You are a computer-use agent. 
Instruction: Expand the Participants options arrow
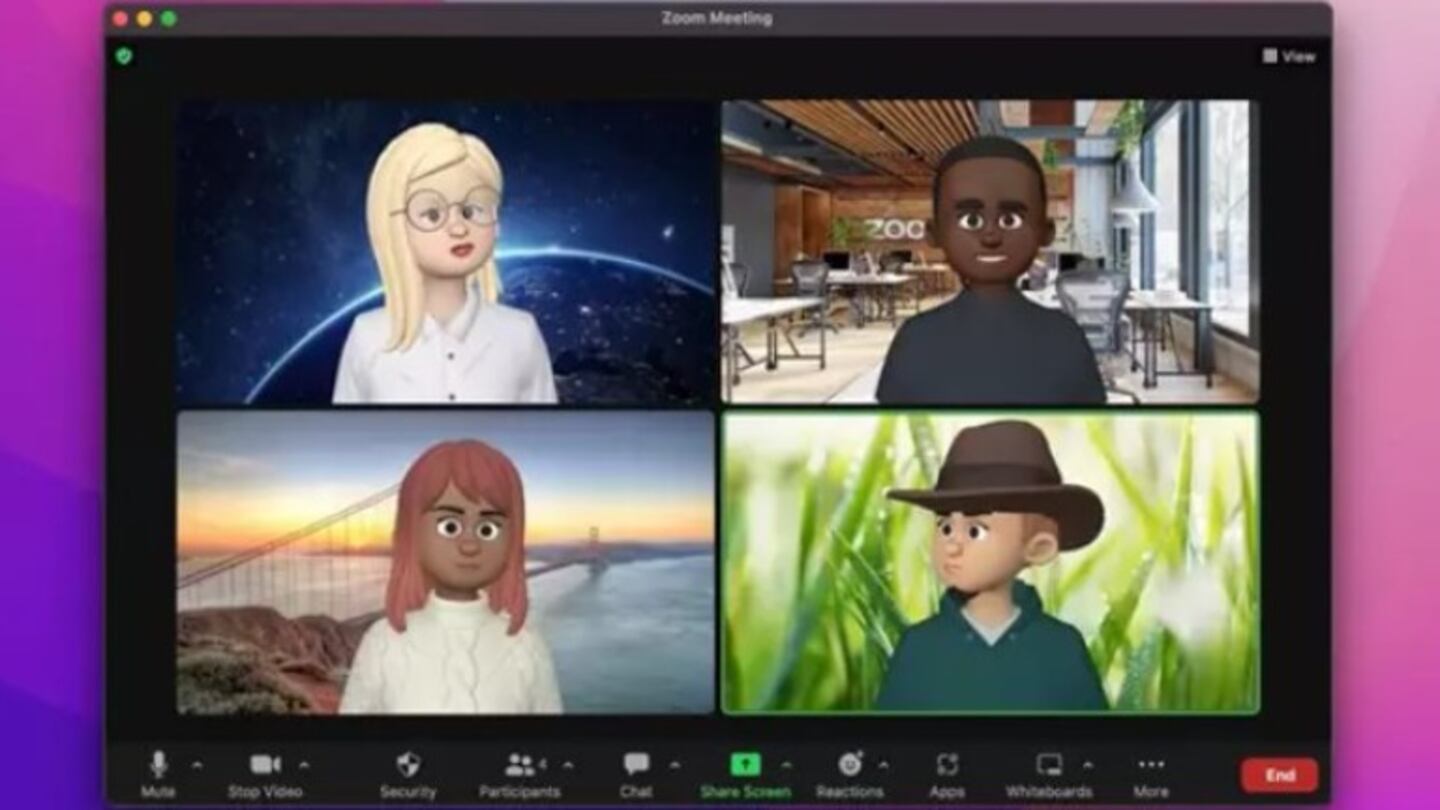568,765
